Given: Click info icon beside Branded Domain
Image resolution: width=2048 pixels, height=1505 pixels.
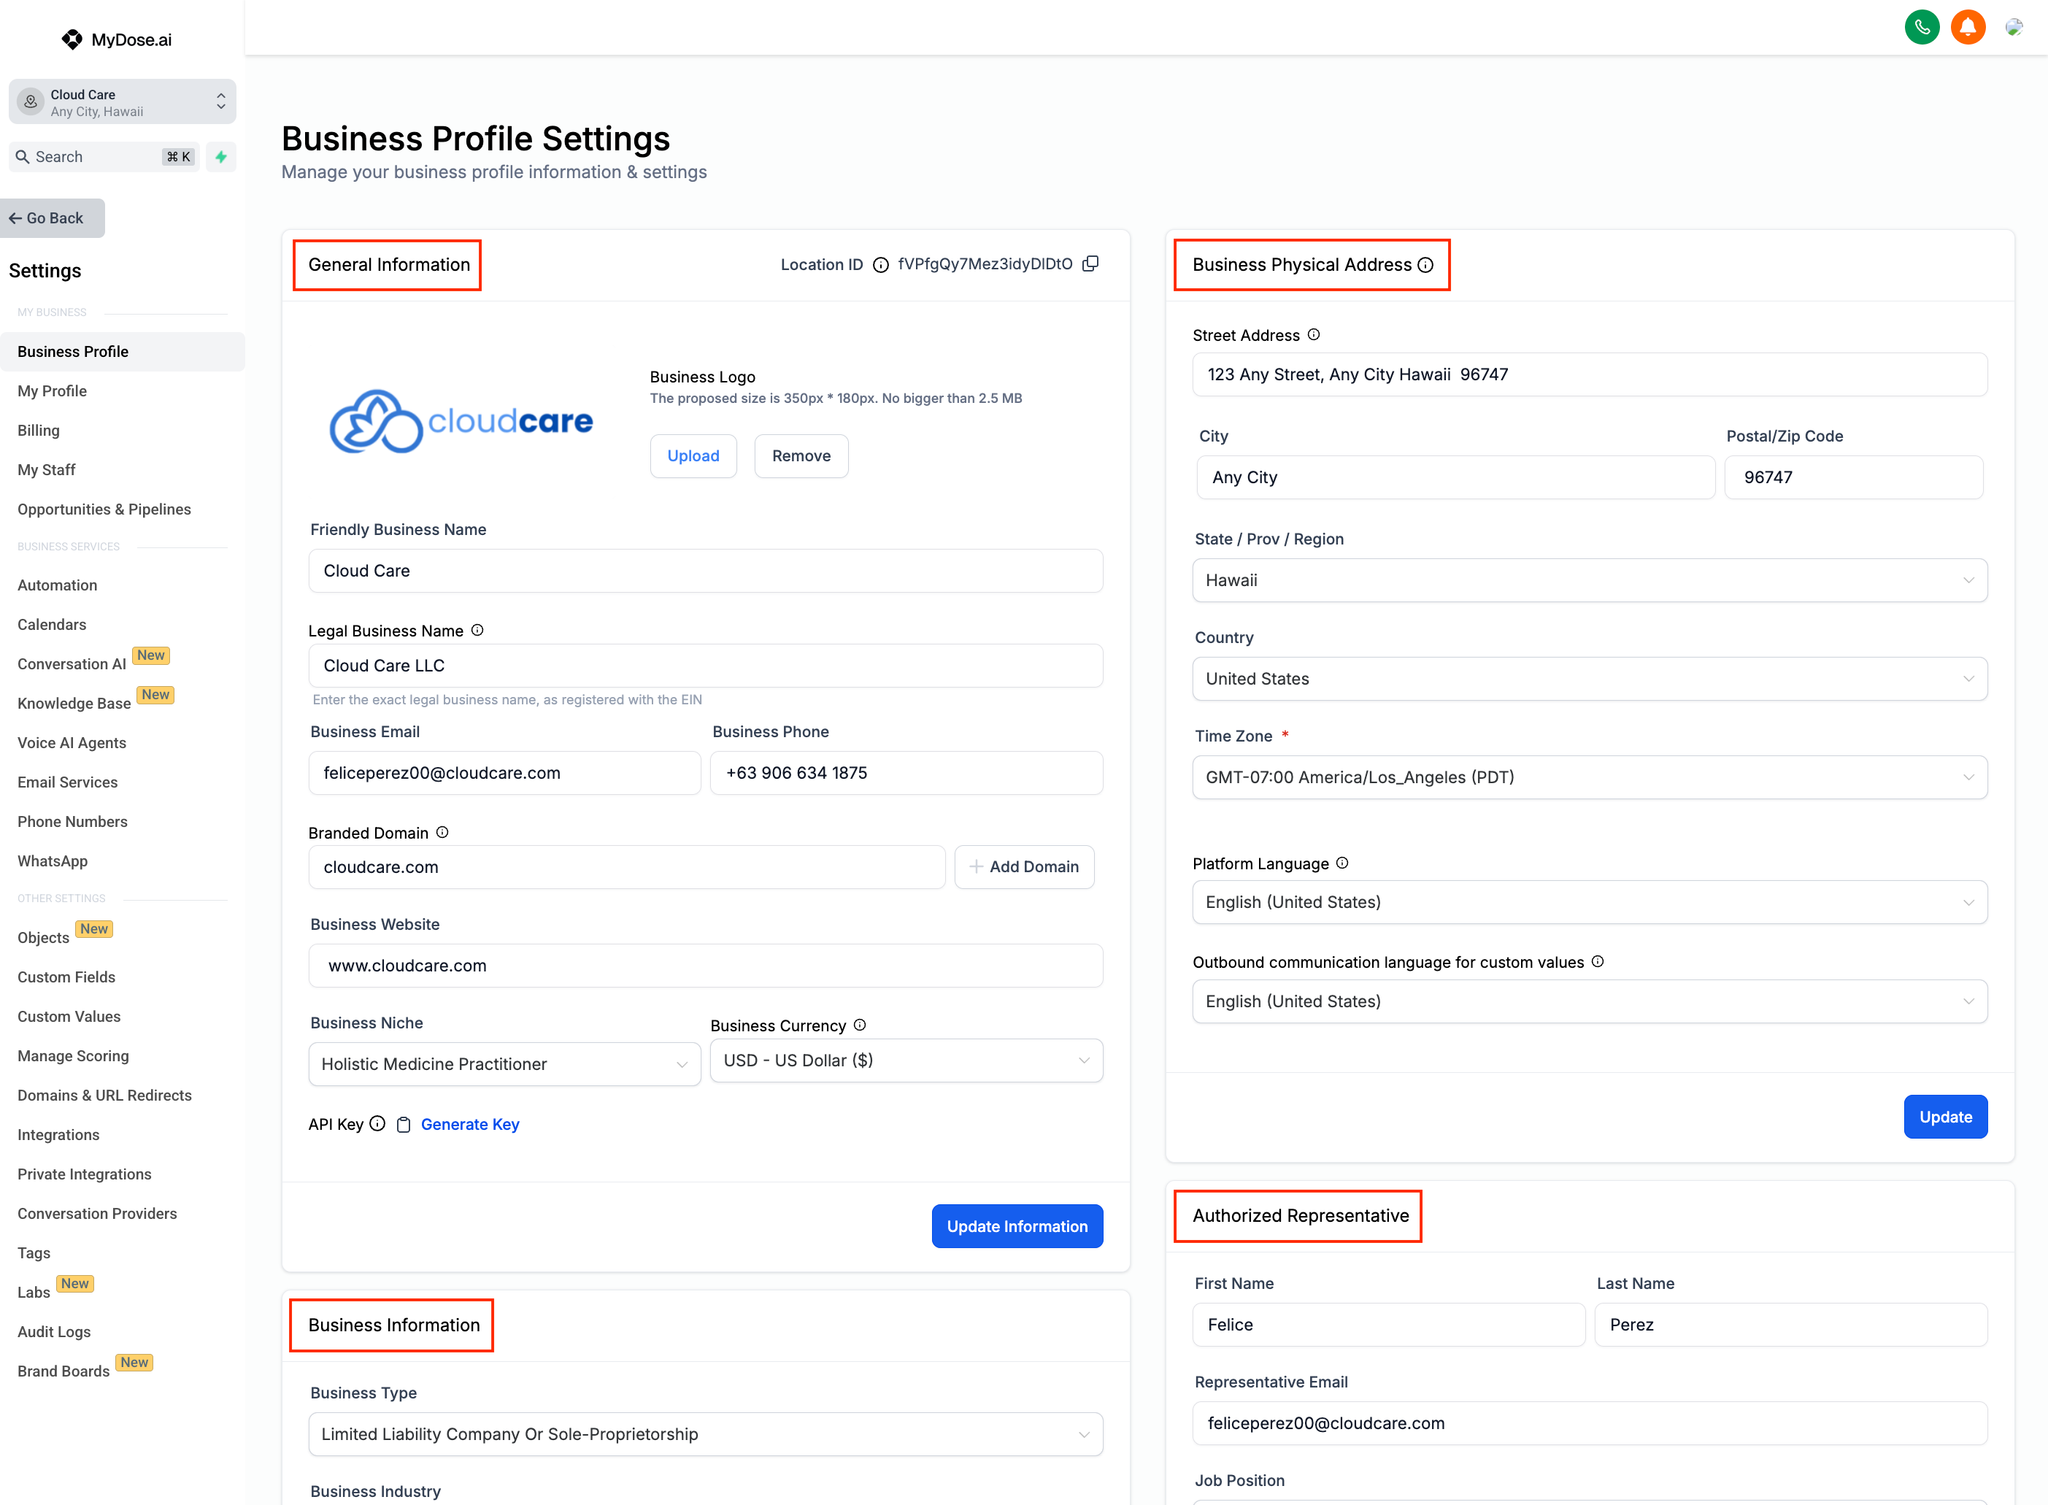Looking at the screenshot, I should coord(443,832).
